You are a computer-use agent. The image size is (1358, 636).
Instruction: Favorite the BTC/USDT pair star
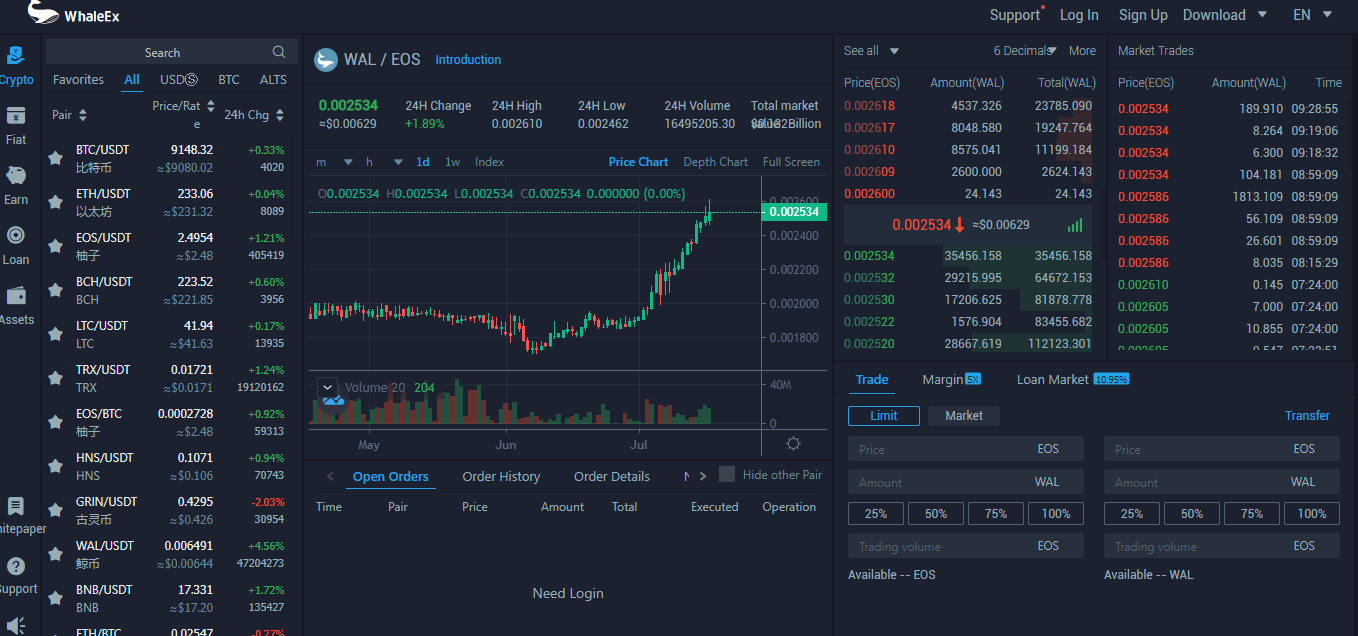coord(56,158)
